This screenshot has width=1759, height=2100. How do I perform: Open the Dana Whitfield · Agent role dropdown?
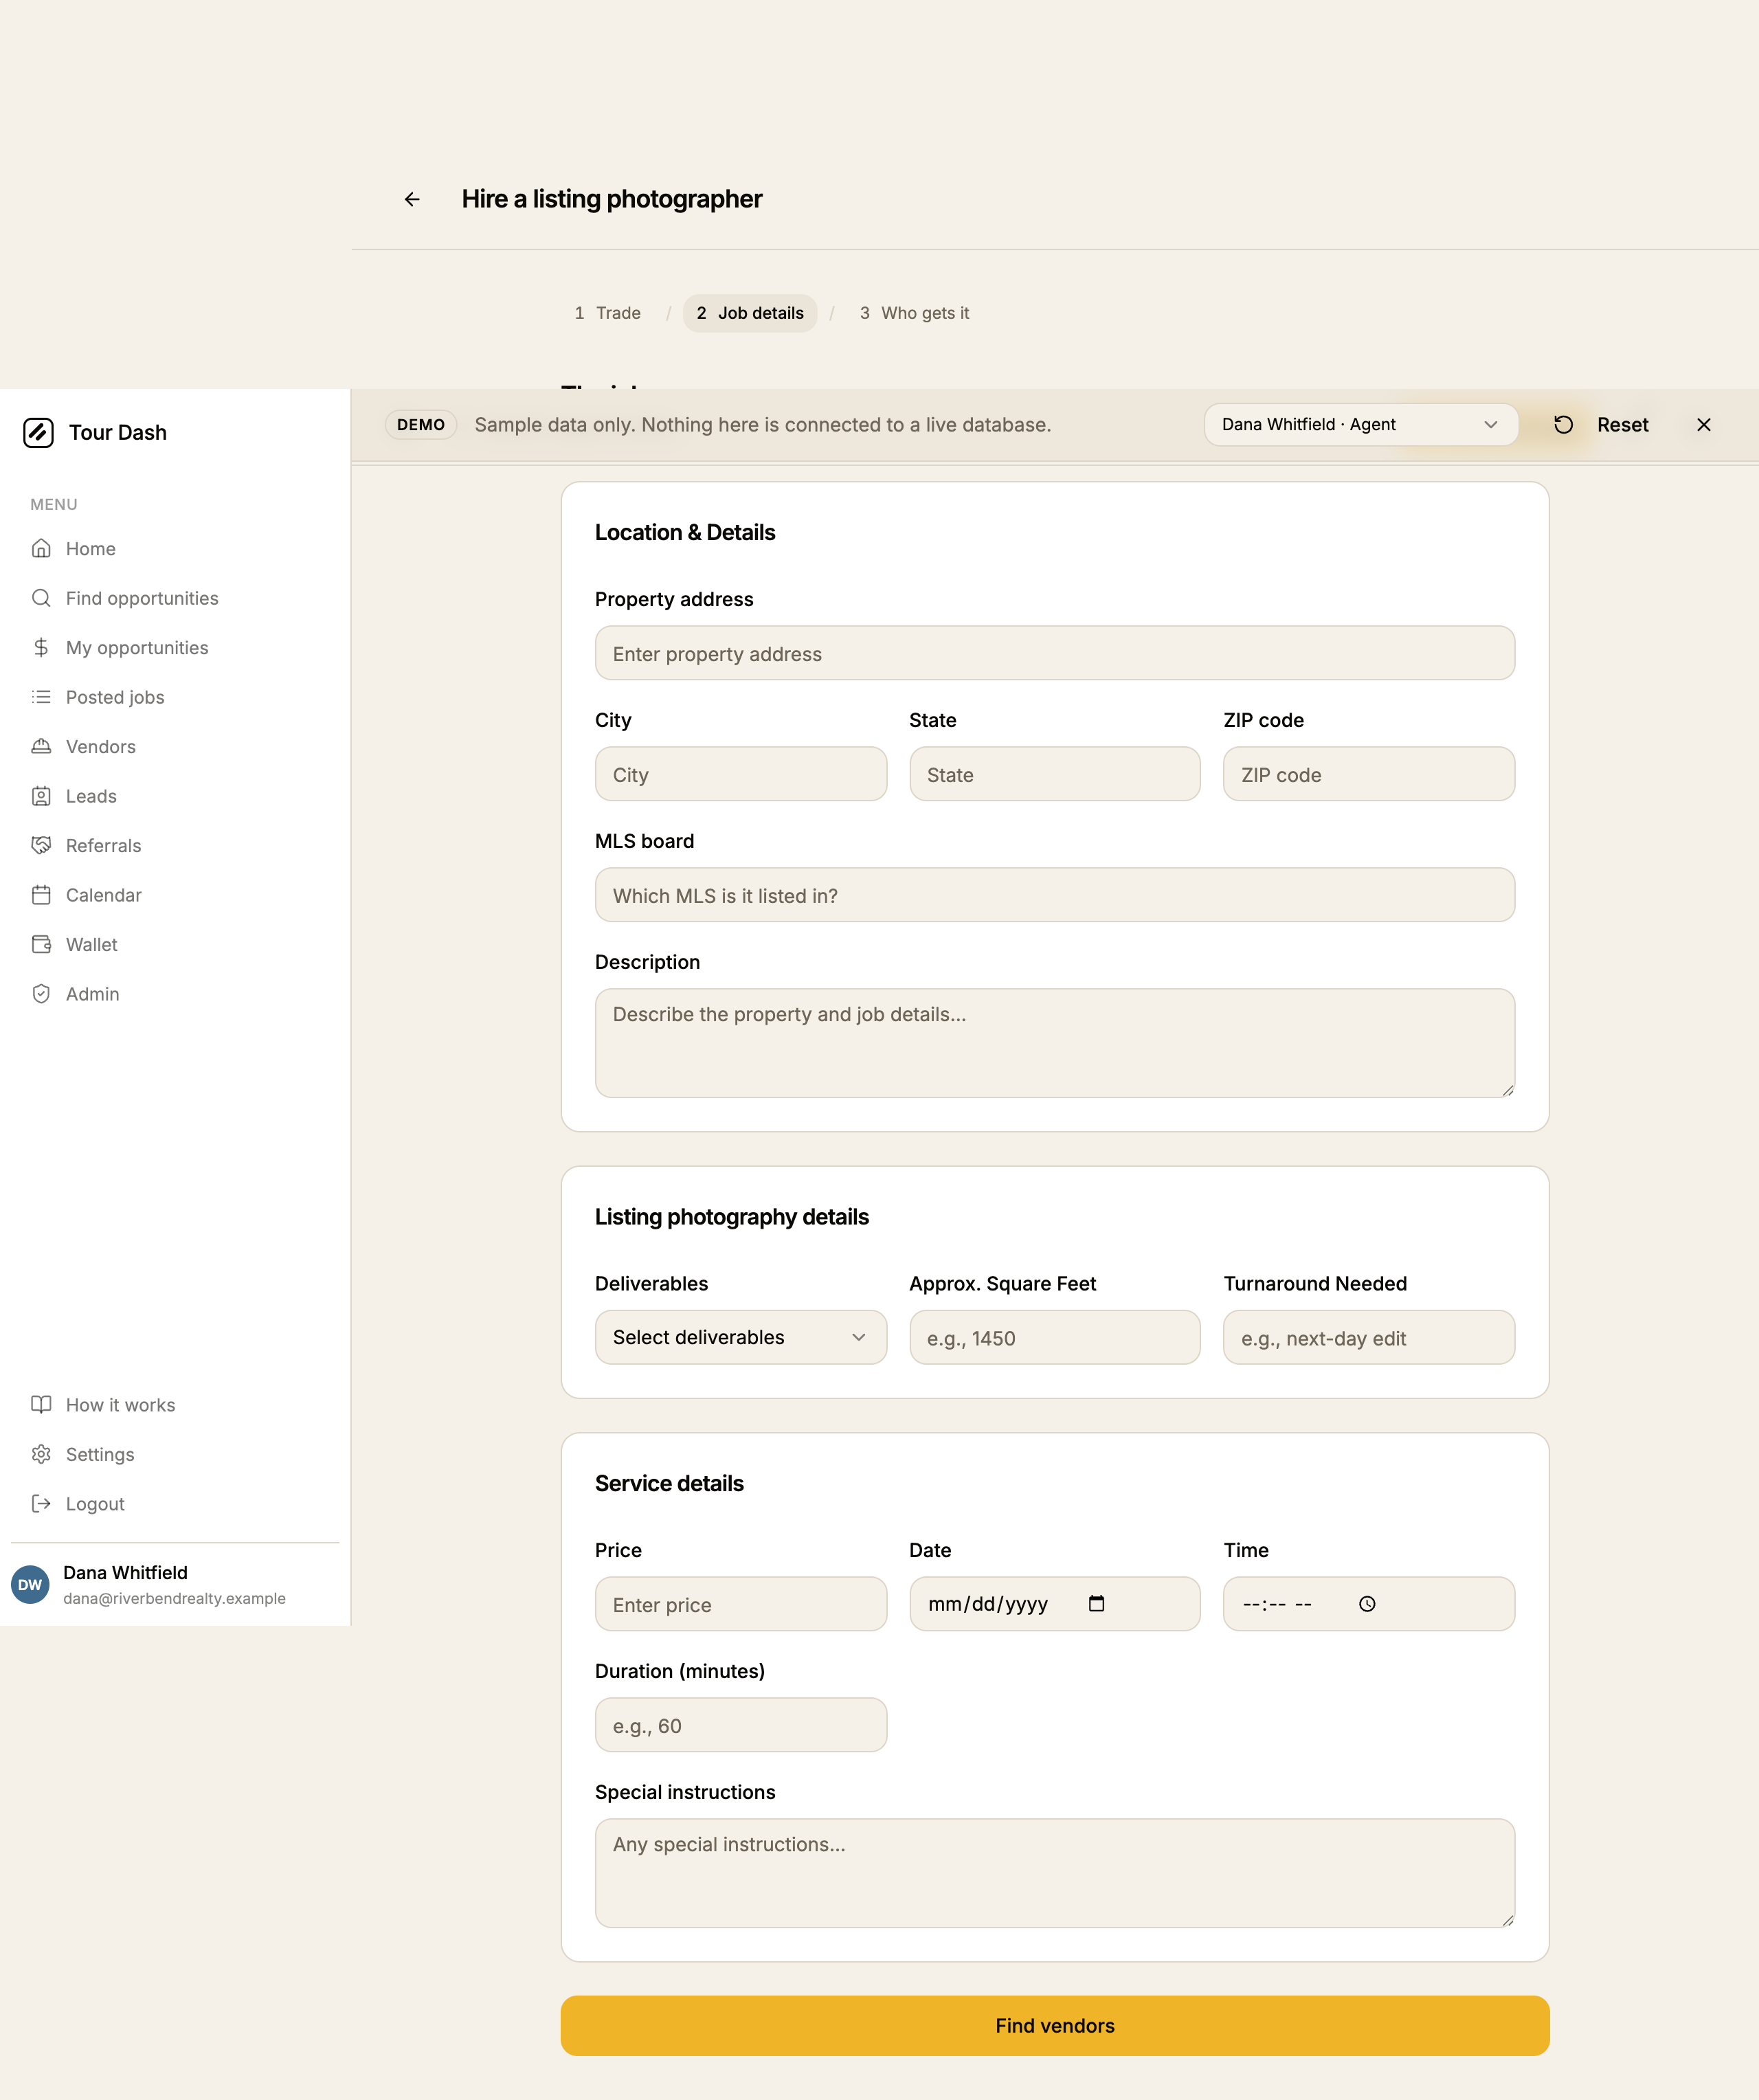[1360, 424]
